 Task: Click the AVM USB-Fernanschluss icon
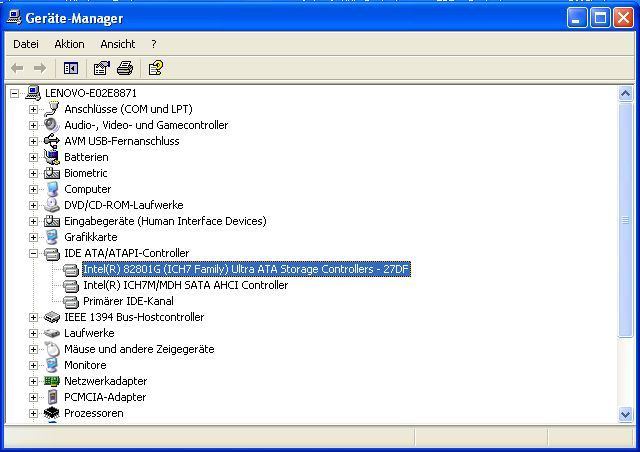52,141
